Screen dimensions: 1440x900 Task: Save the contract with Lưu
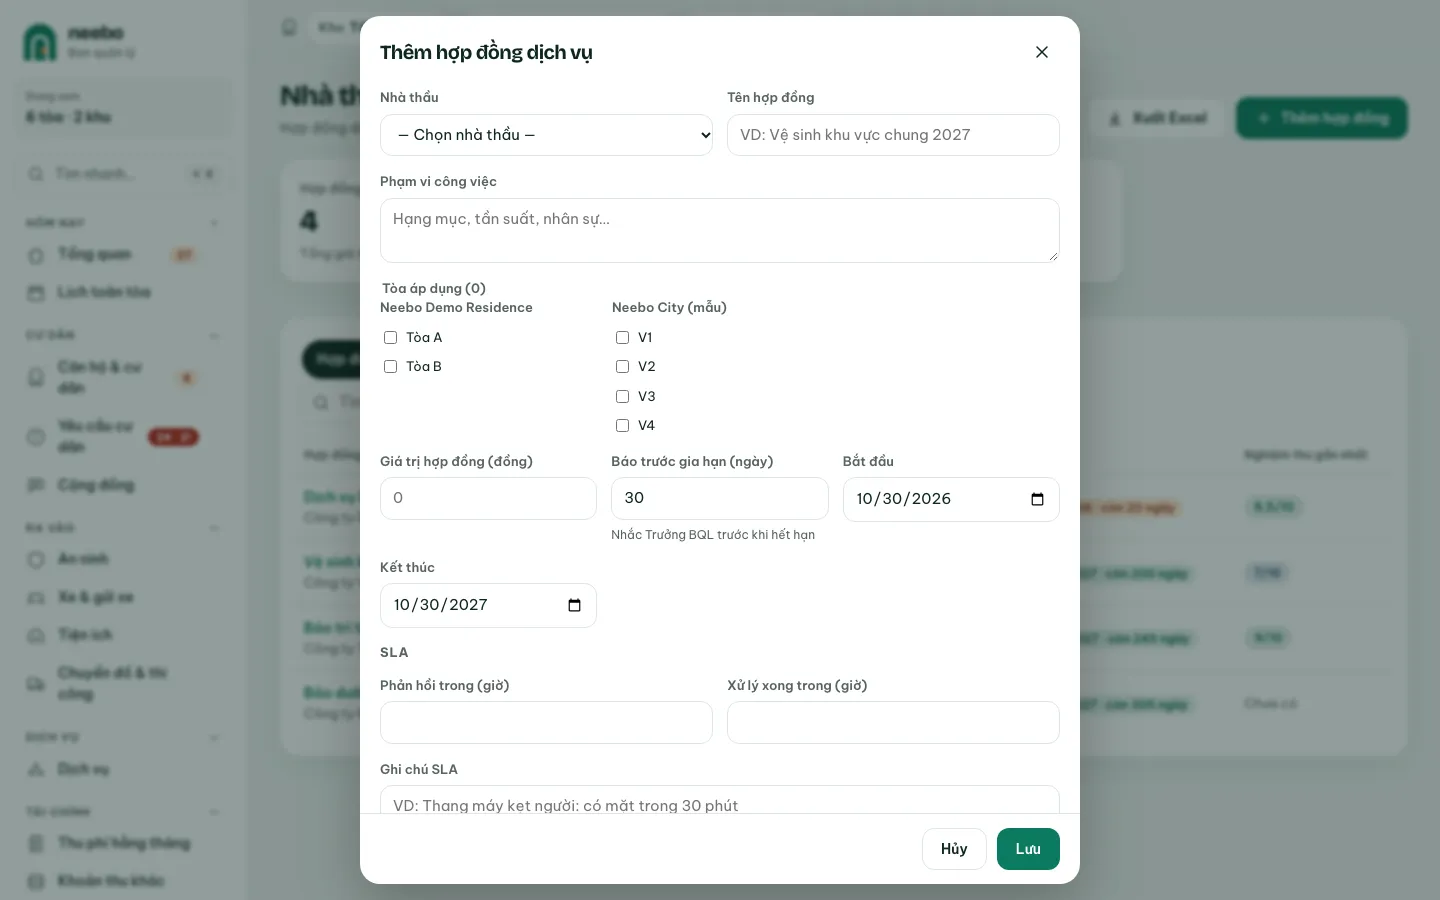(x=1028, y=849)
